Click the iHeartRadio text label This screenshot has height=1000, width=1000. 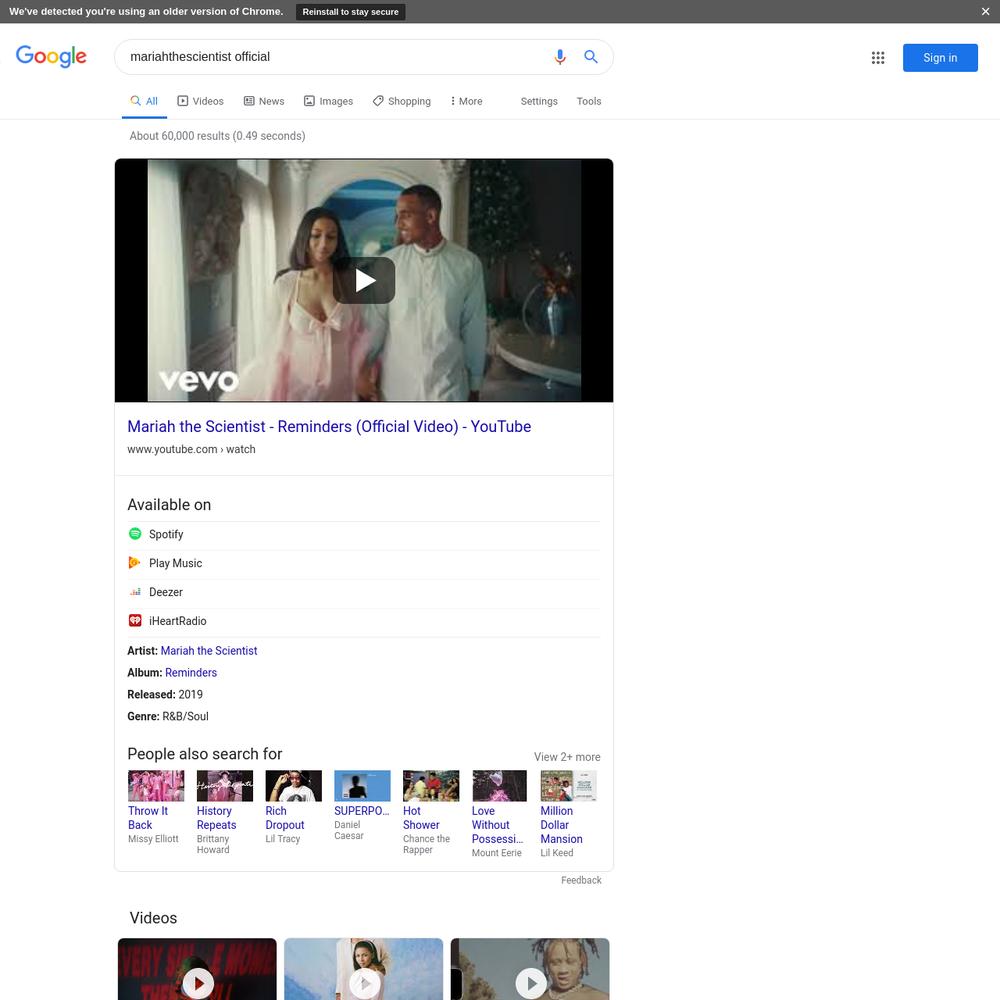pyautogui.click(x=177, y=621)
